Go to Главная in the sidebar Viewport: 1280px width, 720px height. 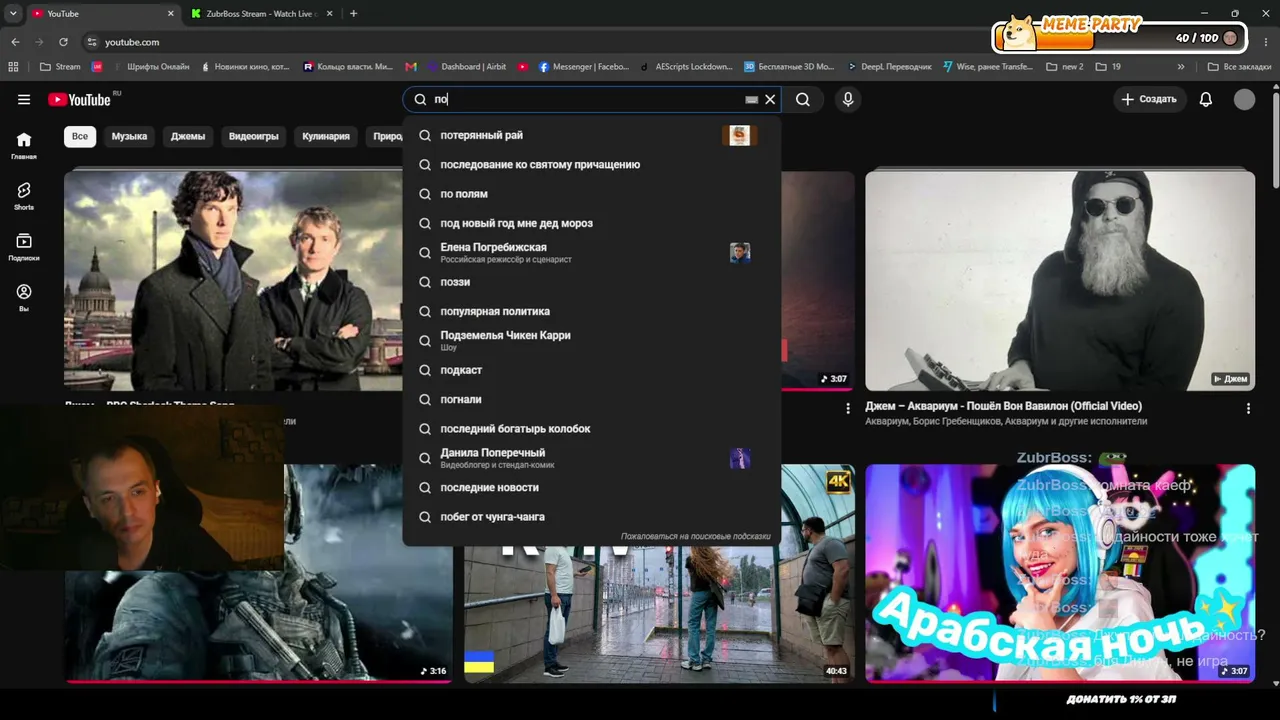(24, 146)
